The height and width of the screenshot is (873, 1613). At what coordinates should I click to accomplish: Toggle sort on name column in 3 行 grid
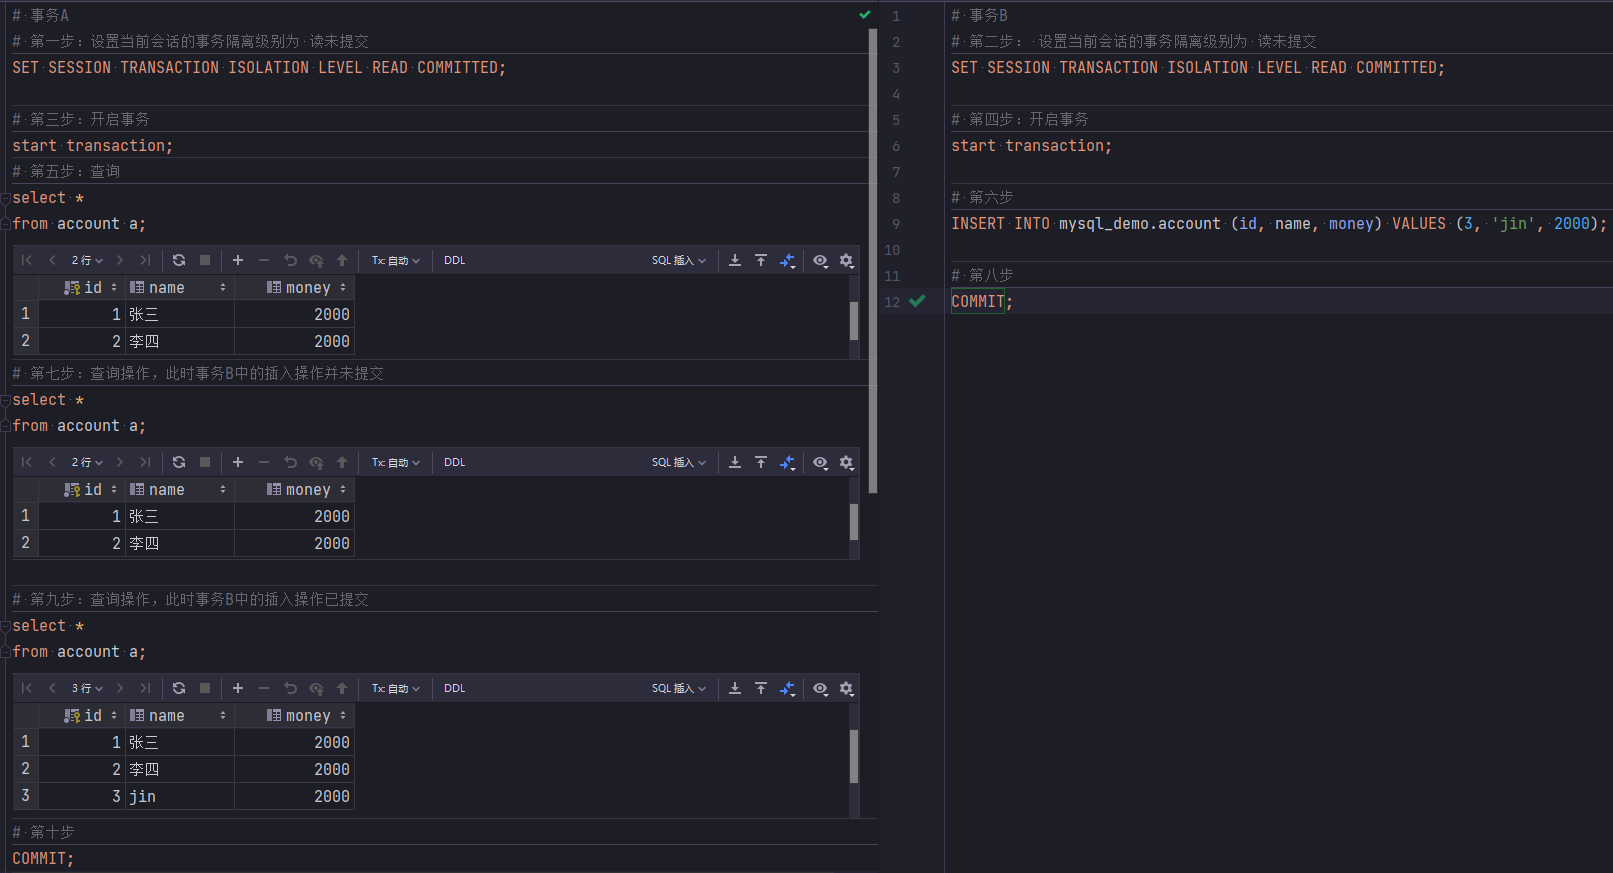click(x=223, y=716)
